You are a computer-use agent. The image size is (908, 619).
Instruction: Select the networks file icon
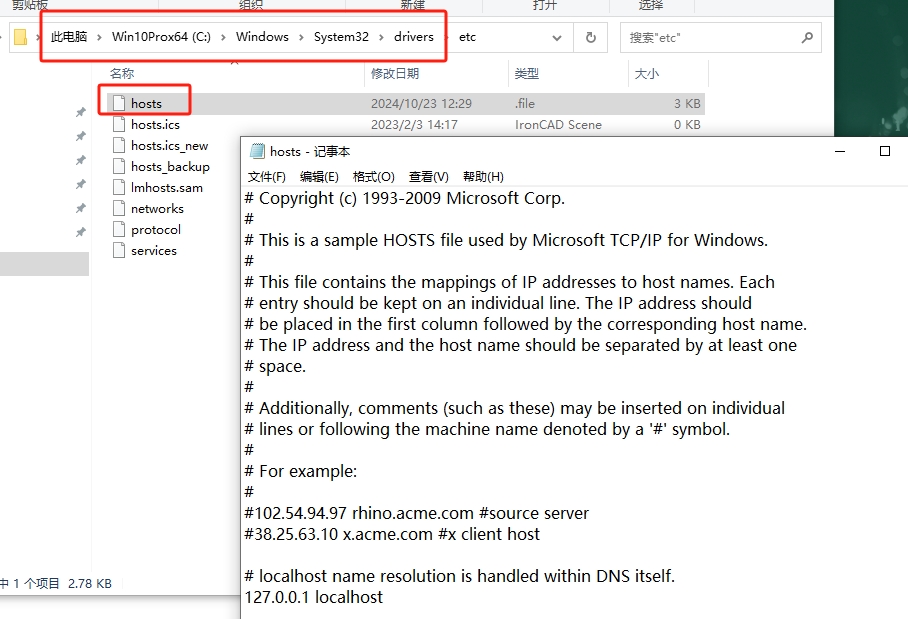(x=119, y=209)
